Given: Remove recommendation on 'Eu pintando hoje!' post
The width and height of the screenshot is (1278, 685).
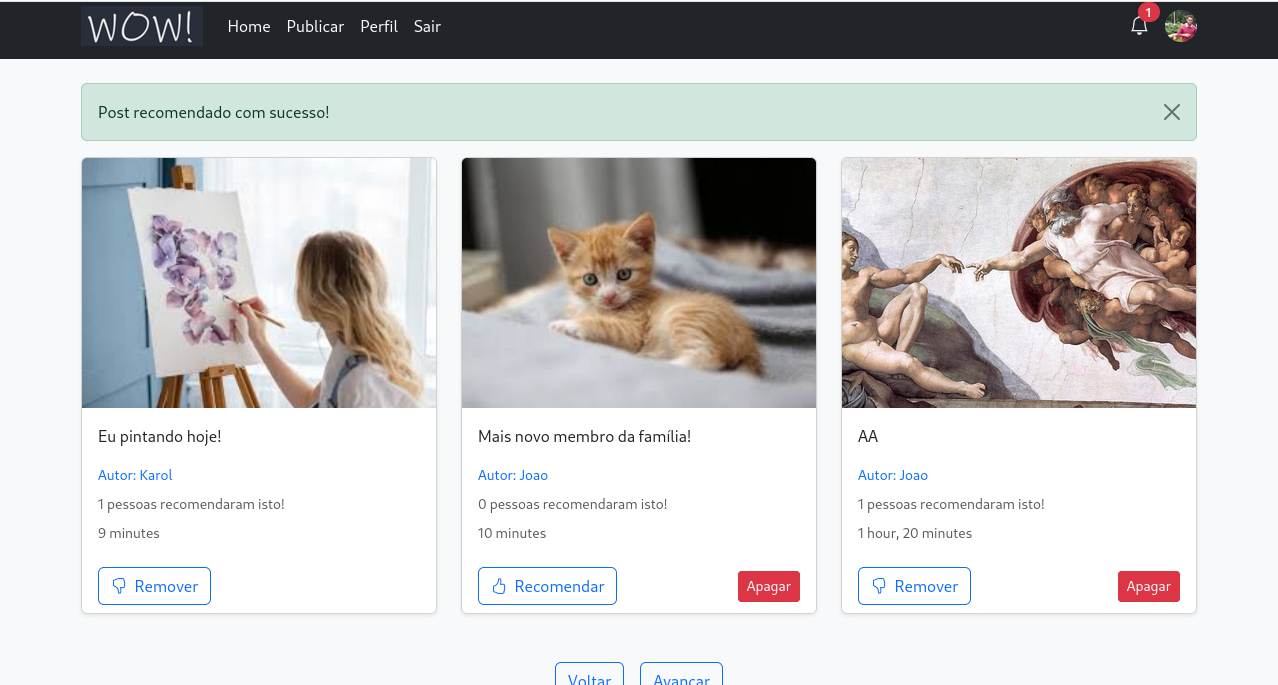Looking at the screenshot, I should [154, 586].
